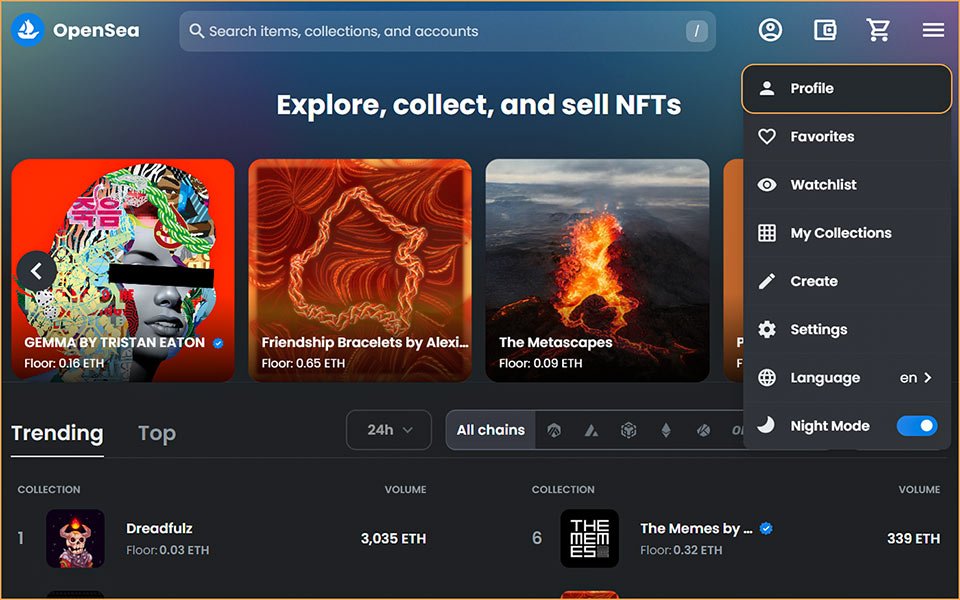Click verified badge on GEMMA card

(x=218, y=343)
